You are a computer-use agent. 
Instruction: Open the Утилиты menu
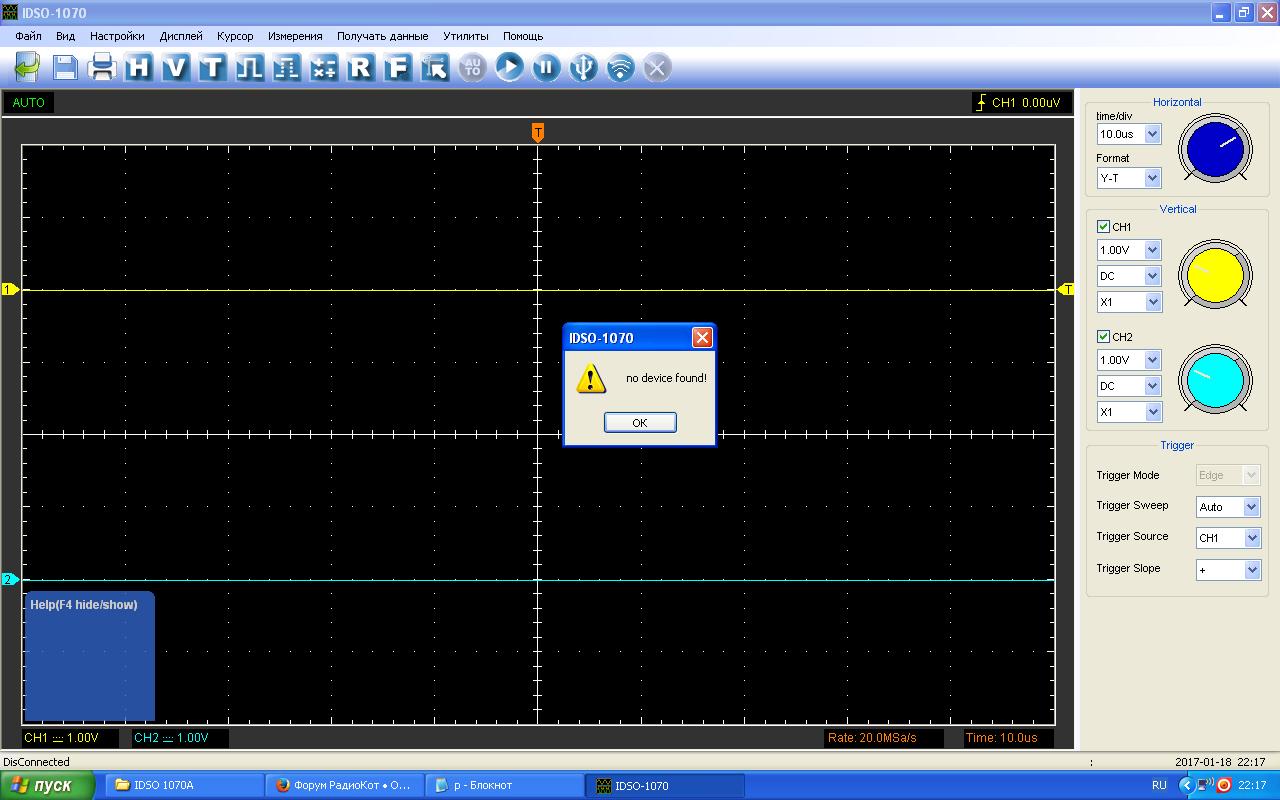466,36
